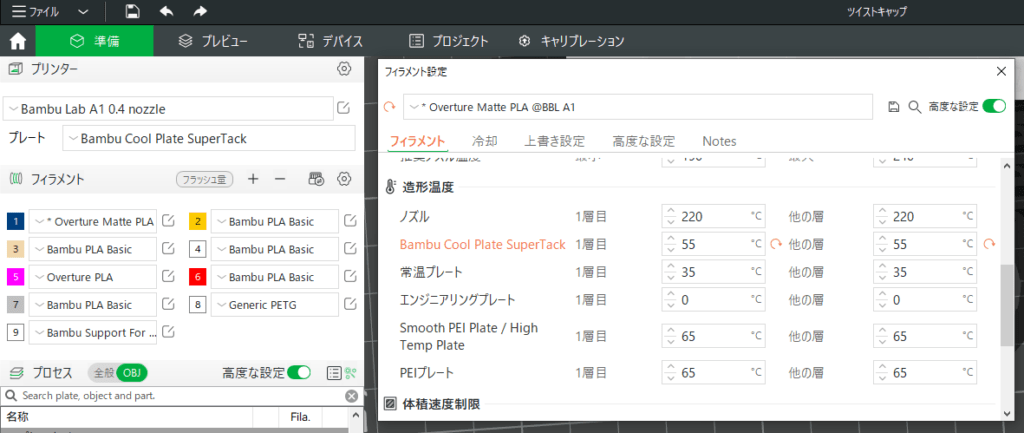Search filament settings with magnifier icon
This screenshot has height=433, width=1024.
[x=915, y=106]
